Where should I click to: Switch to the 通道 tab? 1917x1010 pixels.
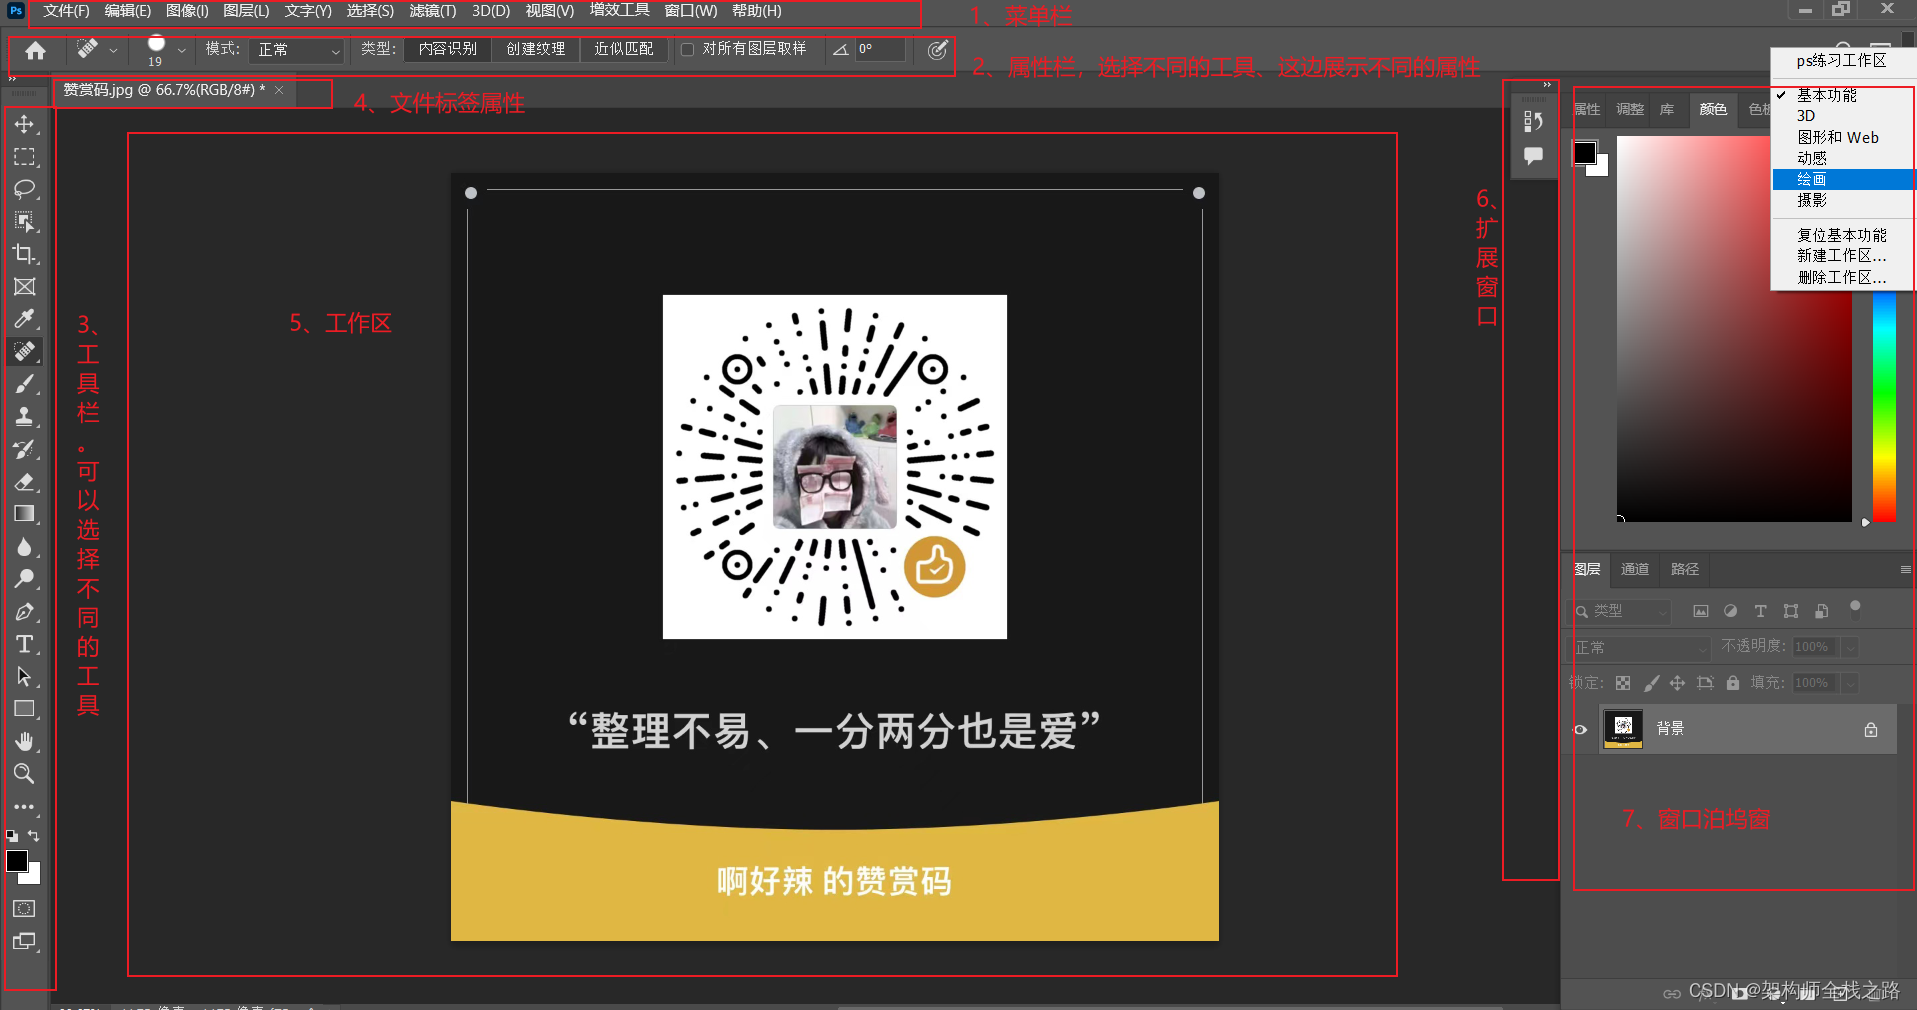[x=1635, y=569]
